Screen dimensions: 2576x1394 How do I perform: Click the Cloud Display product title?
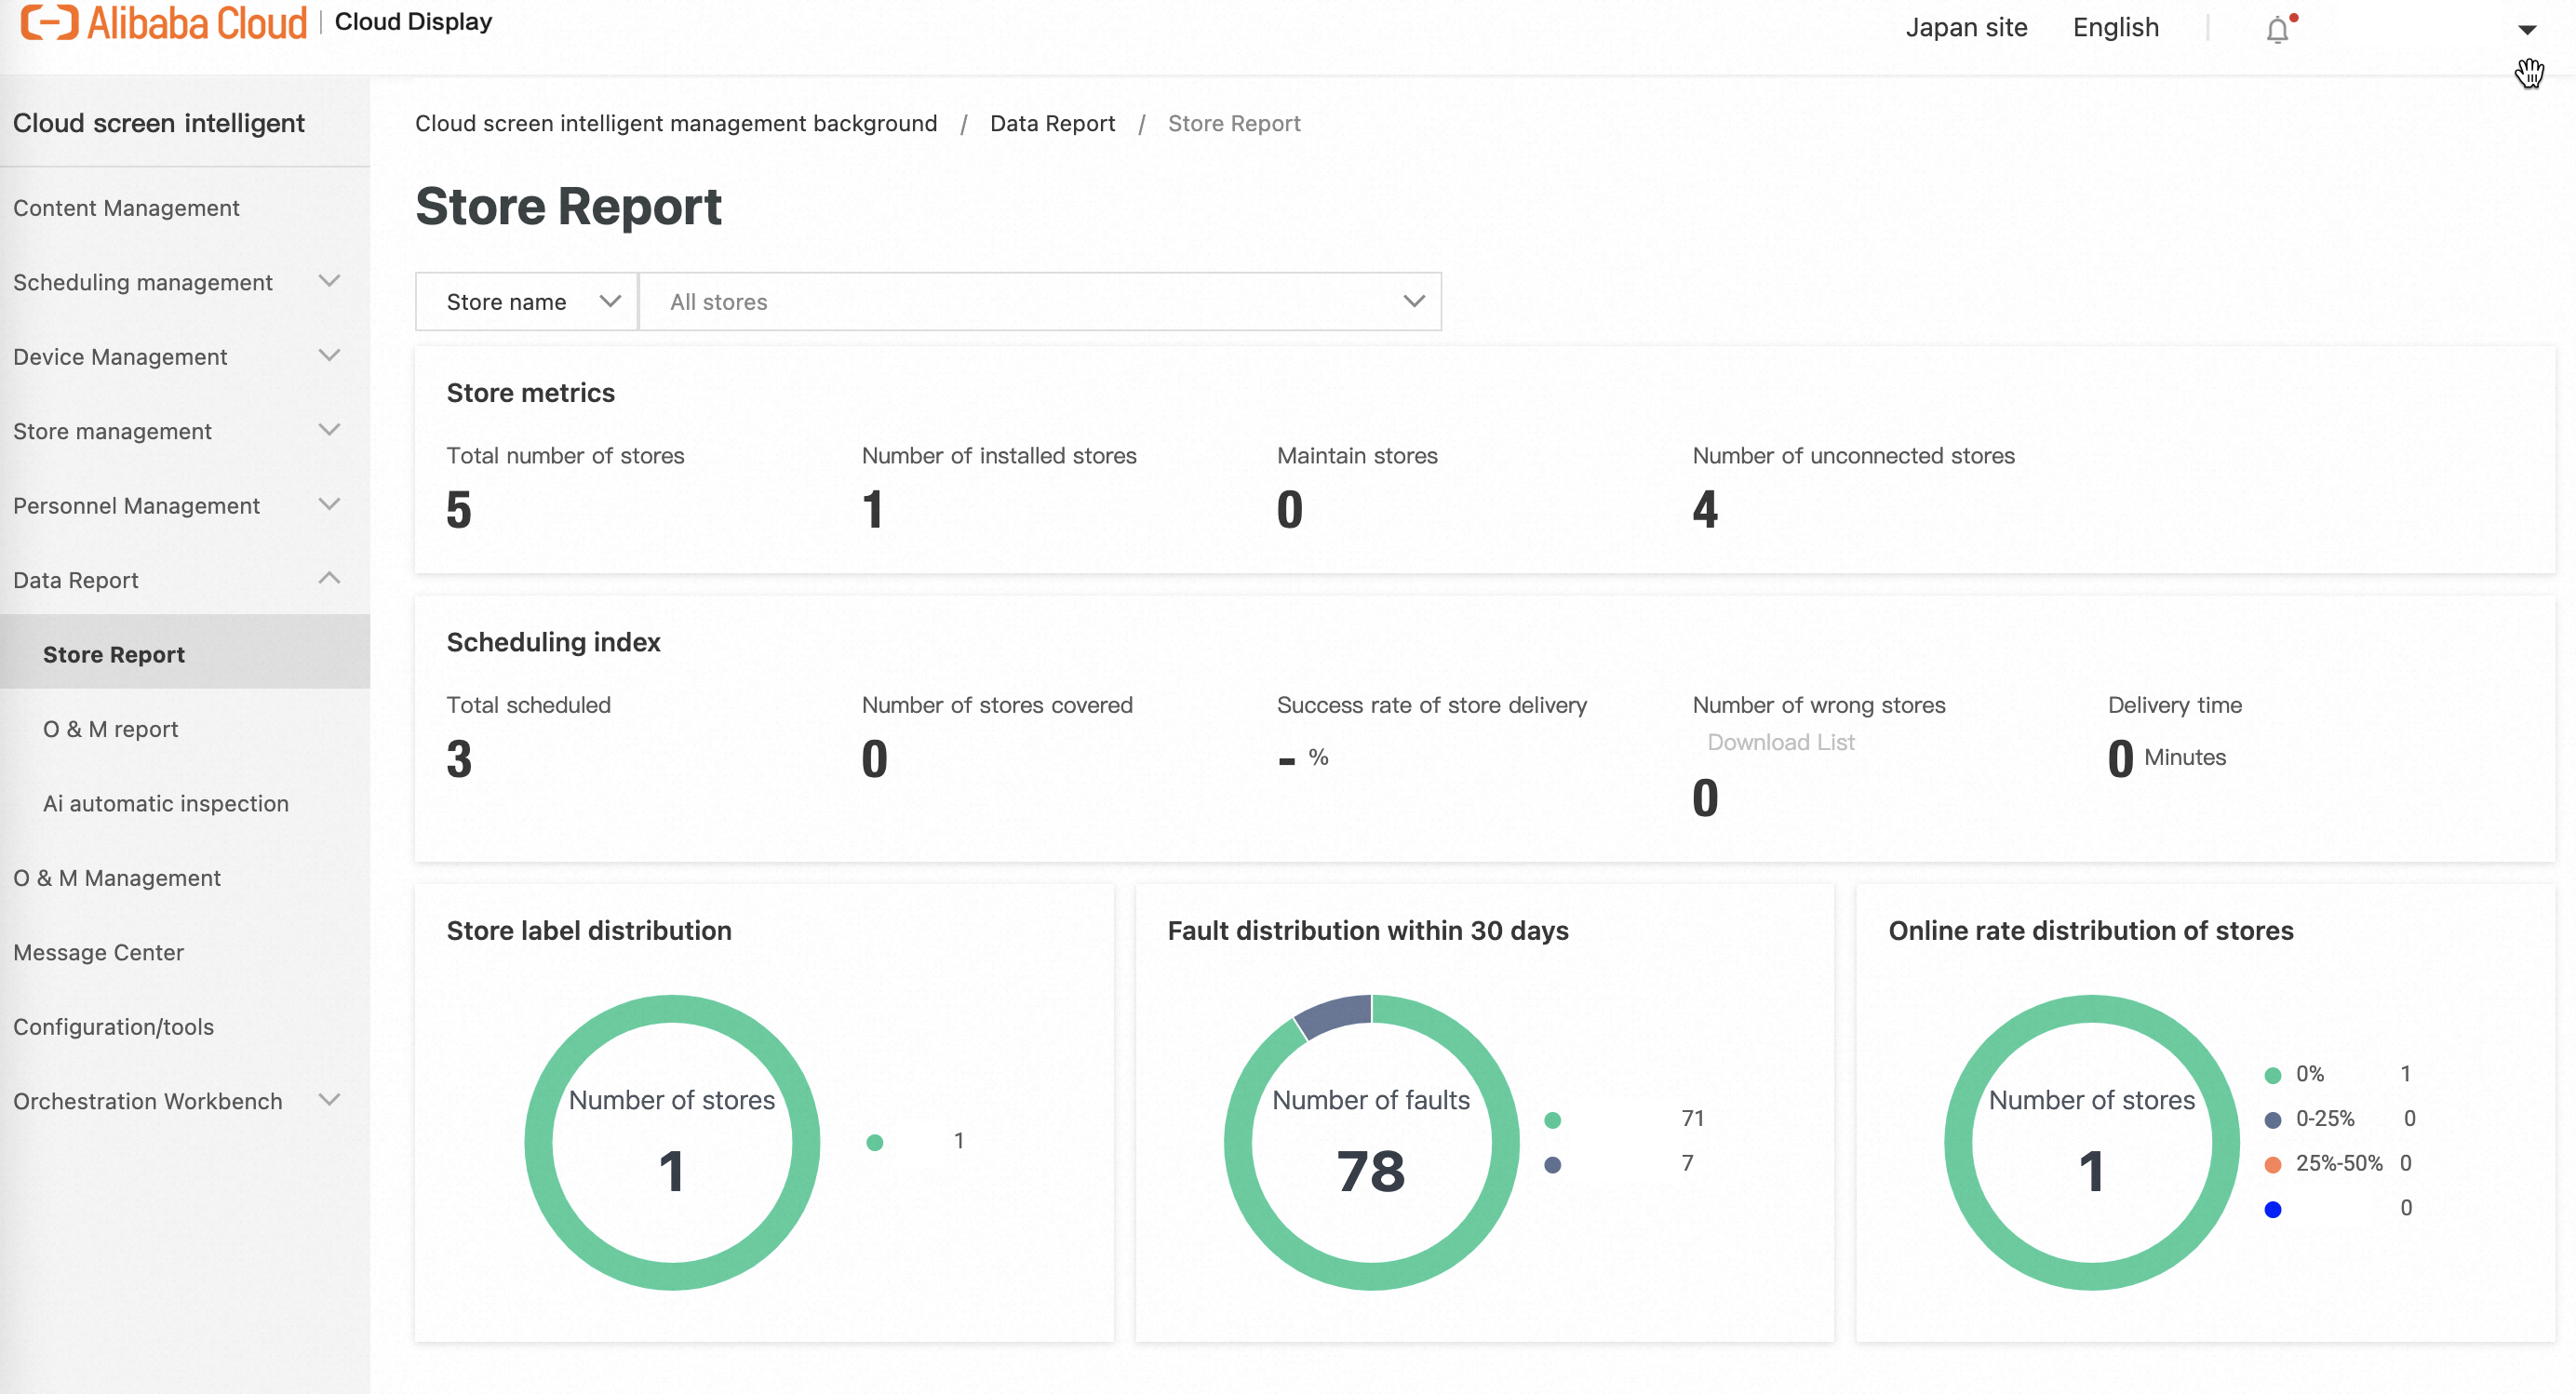click(x=413, y=22)
